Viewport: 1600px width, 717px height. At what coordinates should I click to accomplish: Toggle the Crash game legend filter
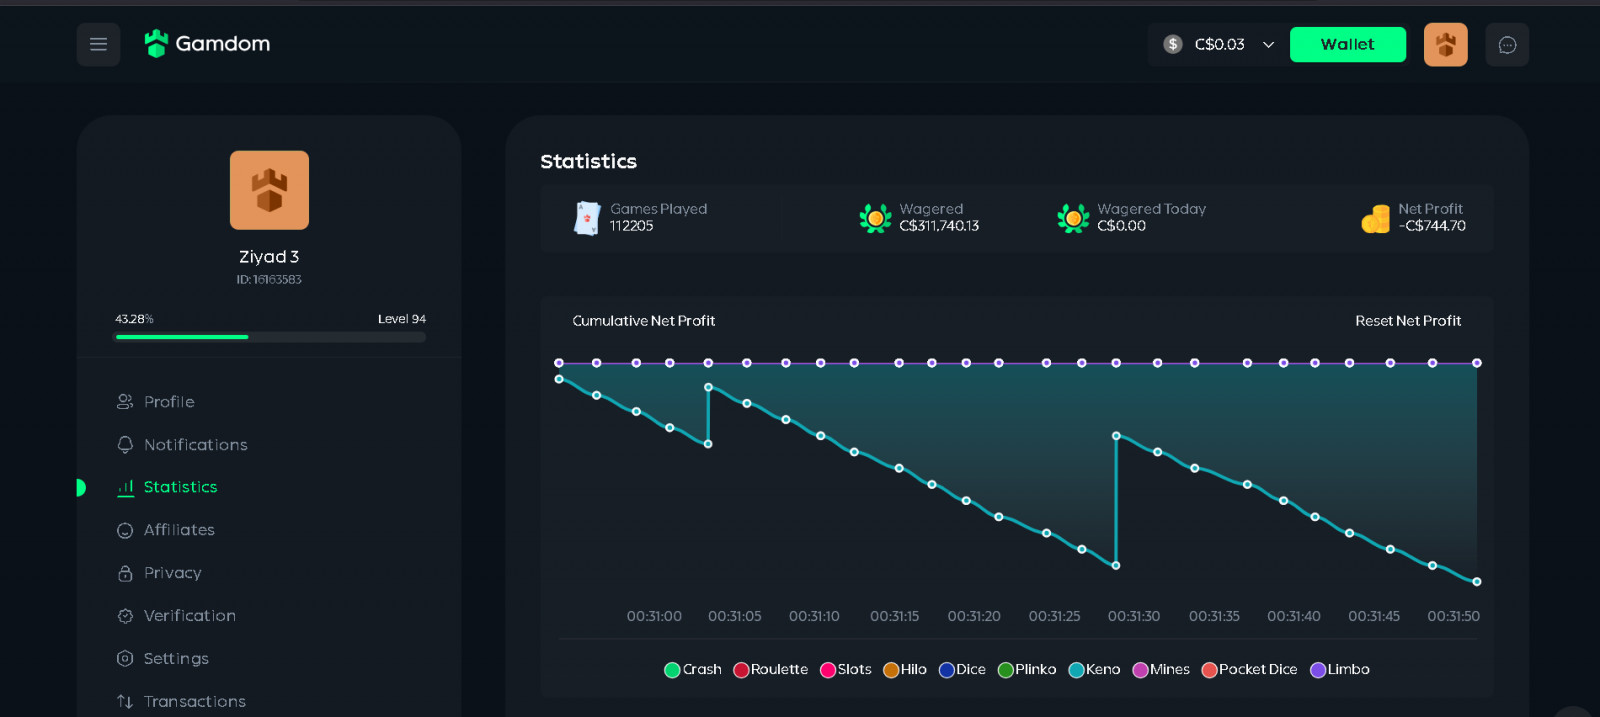693,670
